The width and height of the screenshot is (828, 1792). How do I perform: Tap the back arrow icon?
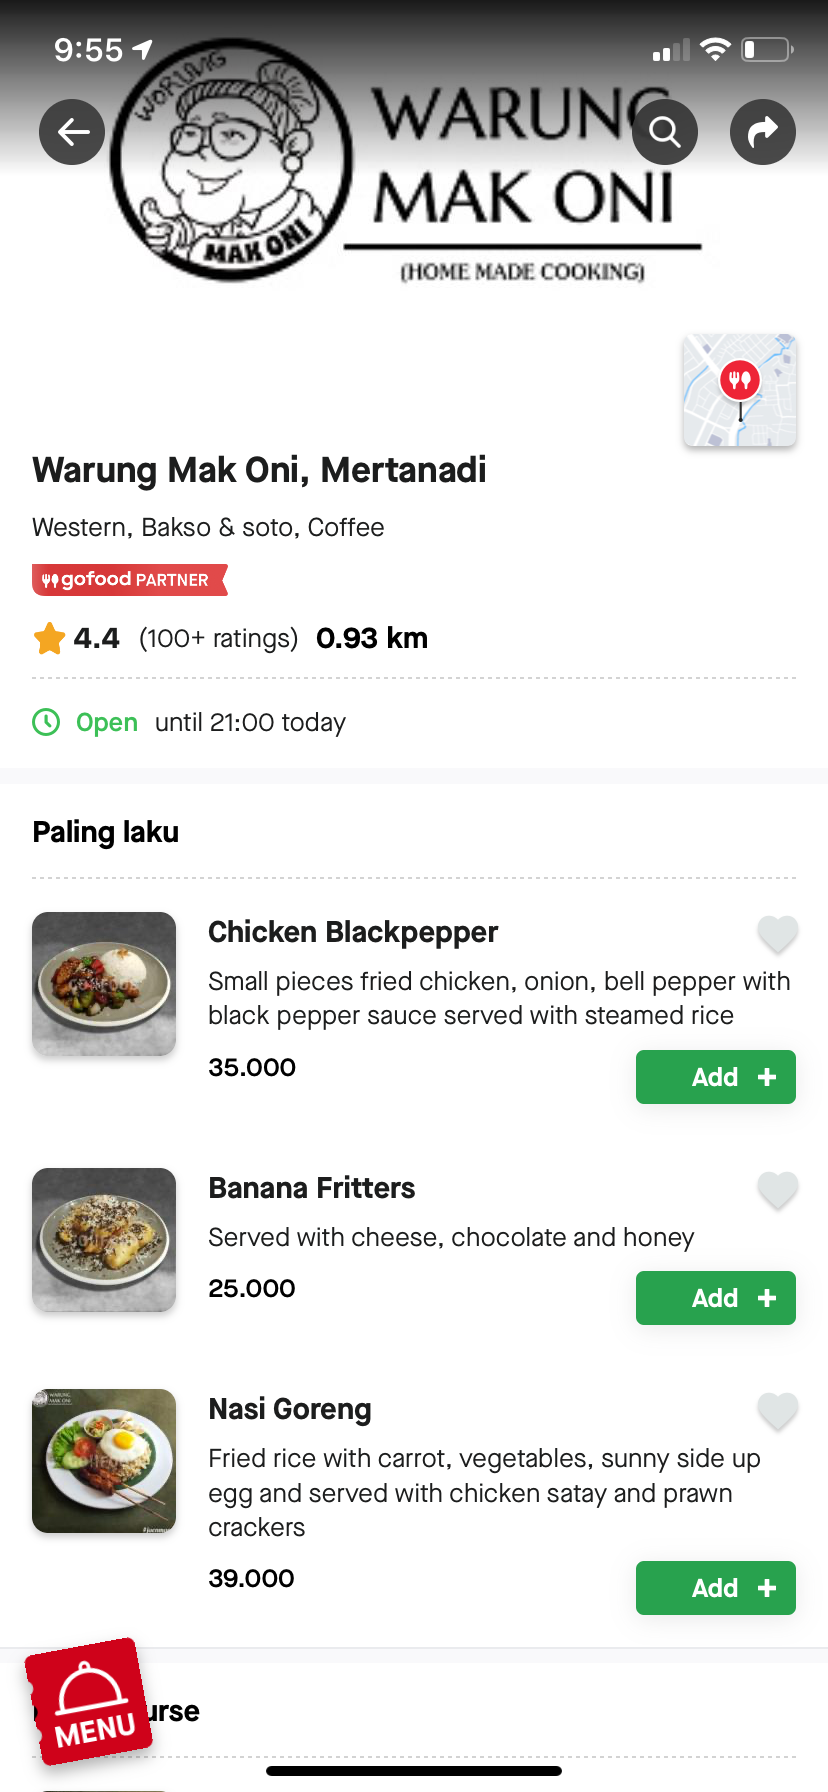[72, 132]
